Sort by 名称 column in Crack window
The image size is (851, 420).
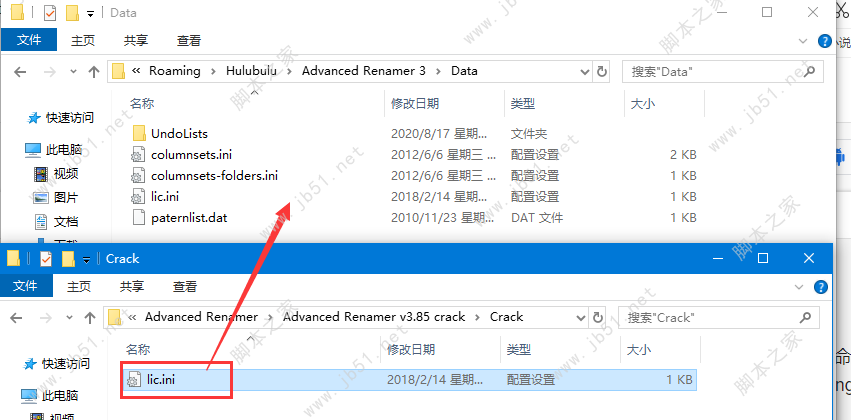[138, 349]
